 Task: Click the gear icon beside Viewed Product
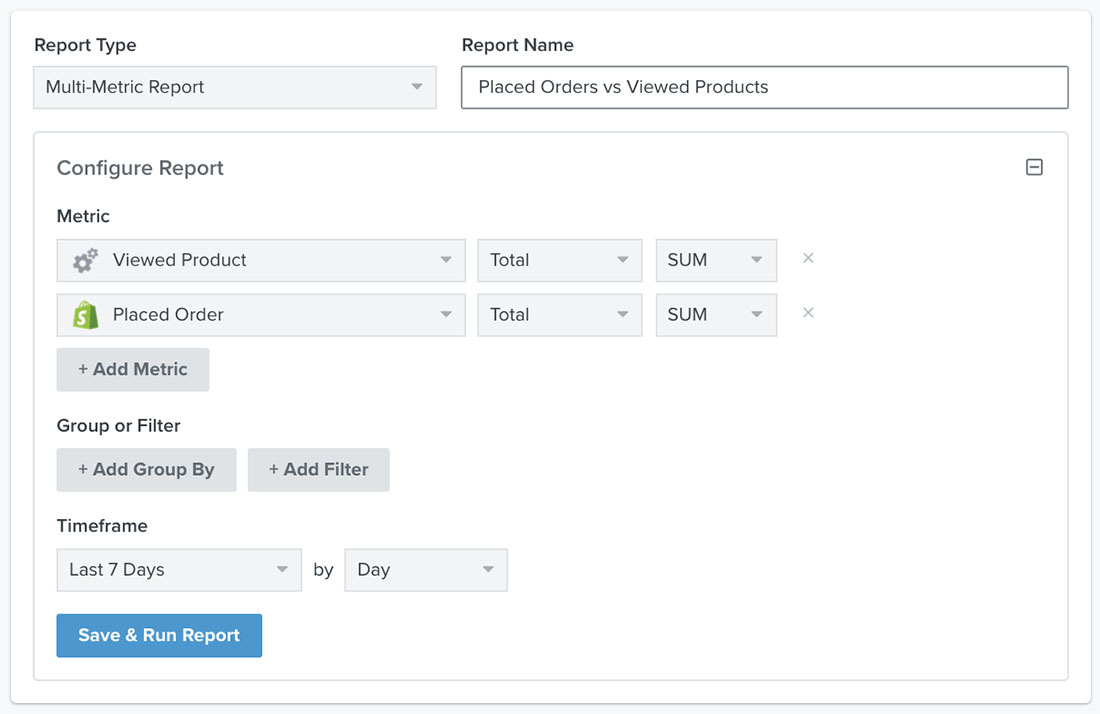coord(85,260)
